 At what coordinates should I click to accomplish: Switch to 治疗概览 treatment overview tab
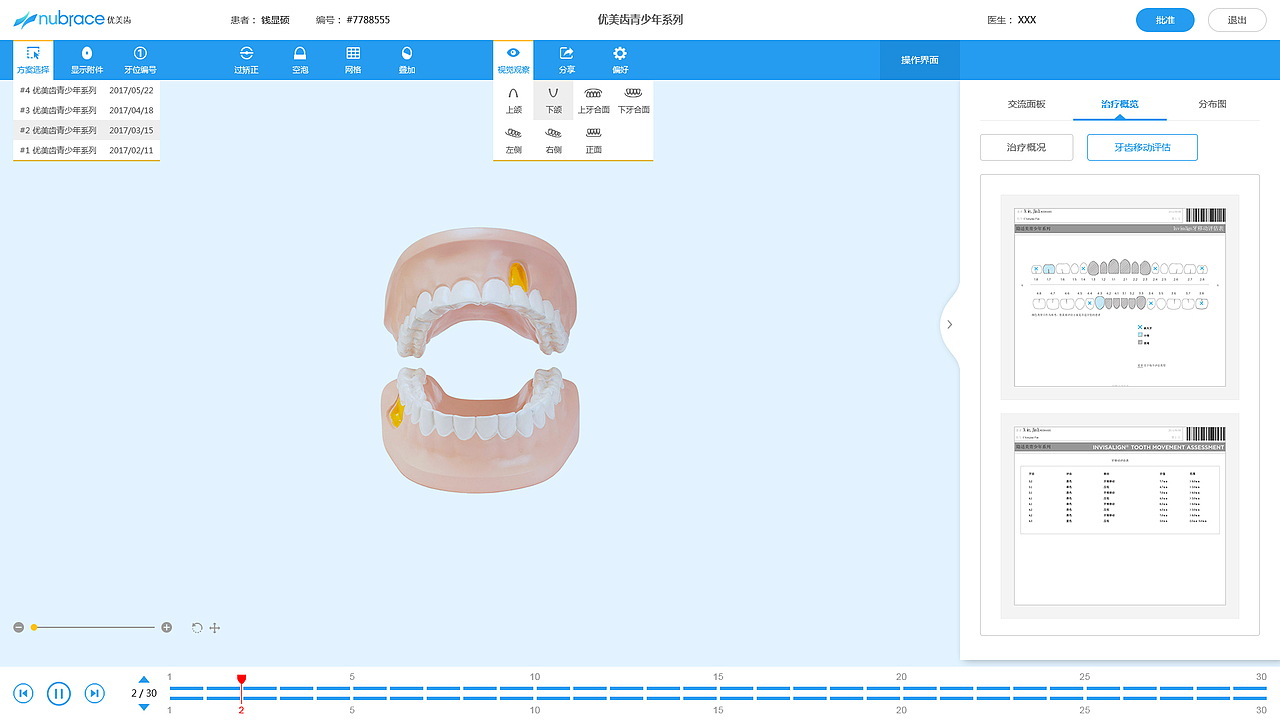[x=1119, y=104]
